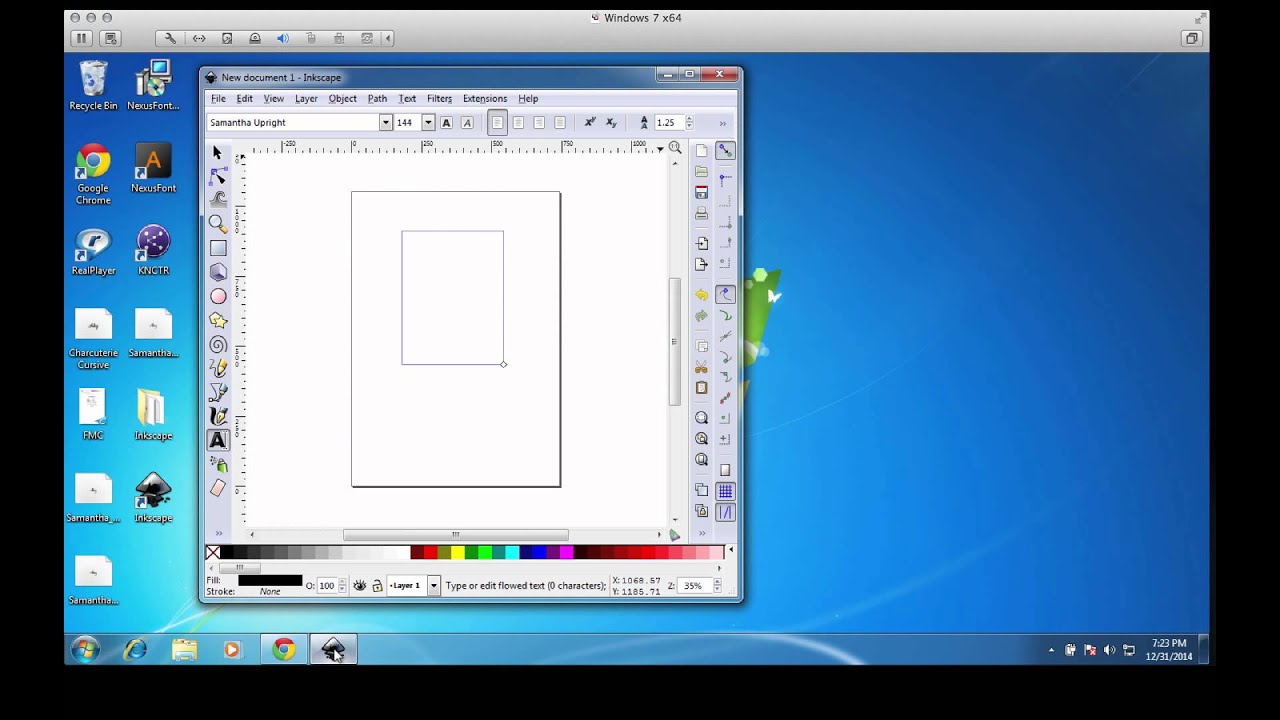Open the Edit menu

click(244, 99)
